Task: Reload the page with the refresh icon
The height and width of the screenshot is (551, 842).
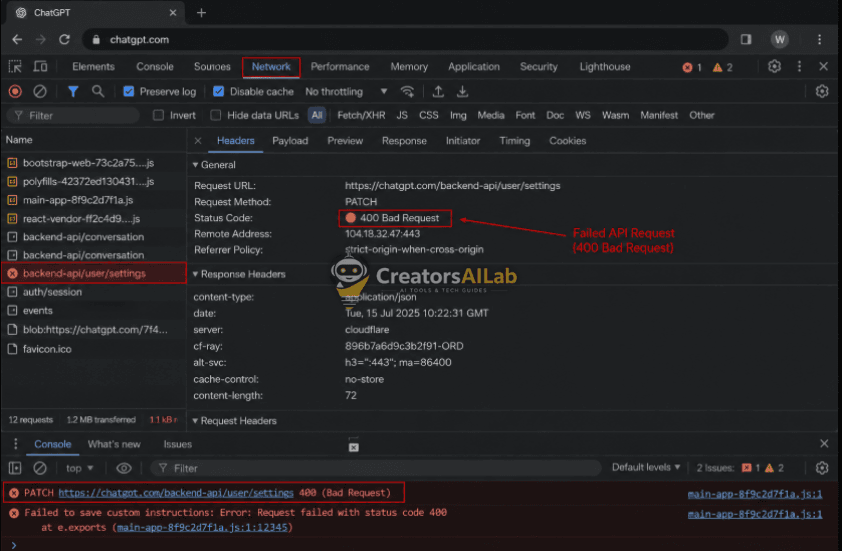Action: (64, 40)
